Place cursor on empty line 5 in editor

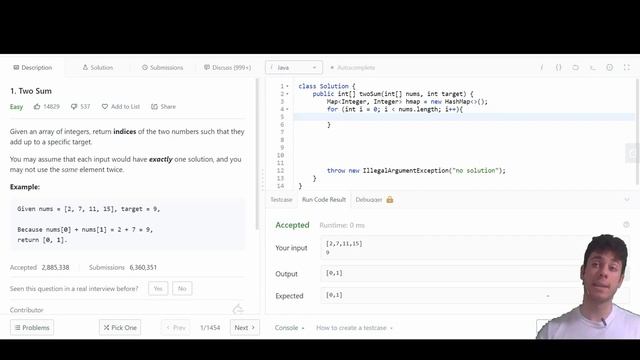click(463, 117)
